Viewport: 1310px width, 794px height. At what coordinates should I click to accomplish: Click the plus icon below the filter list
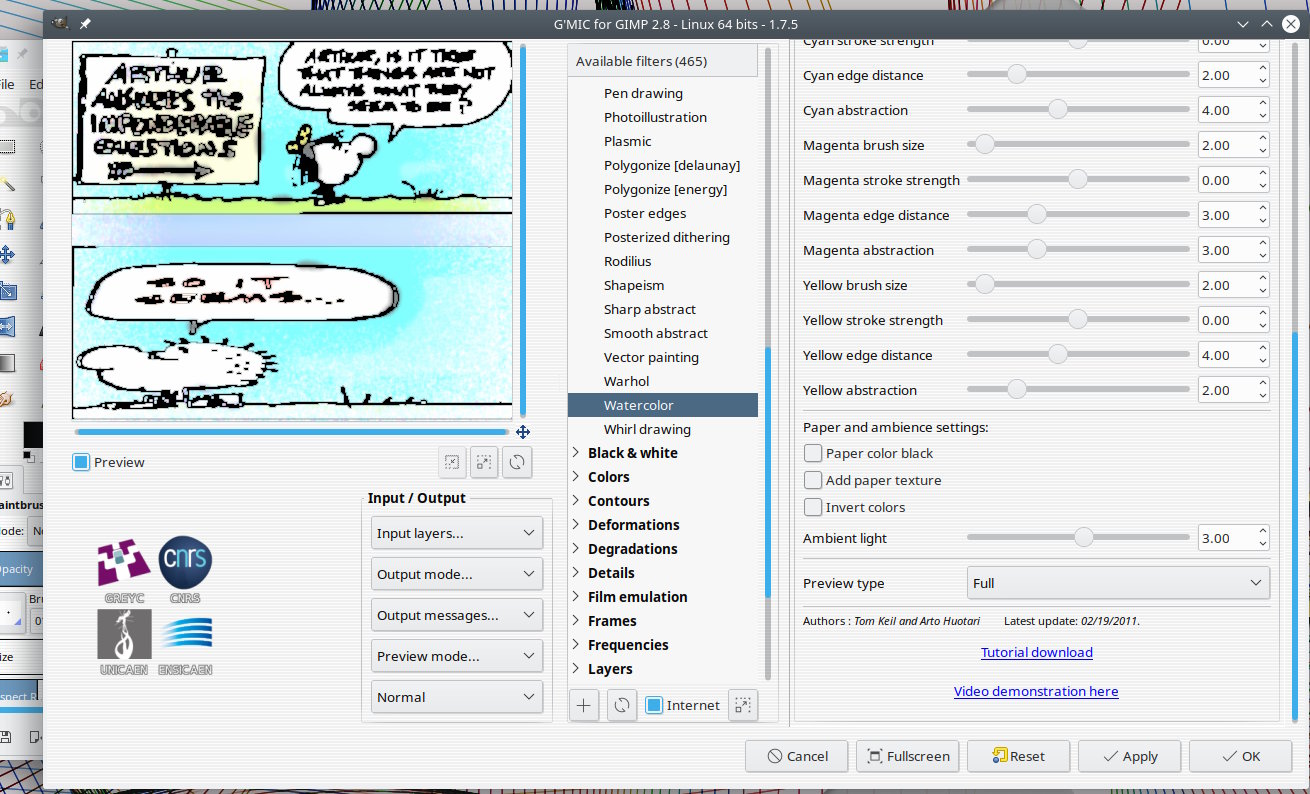point(584,705)
